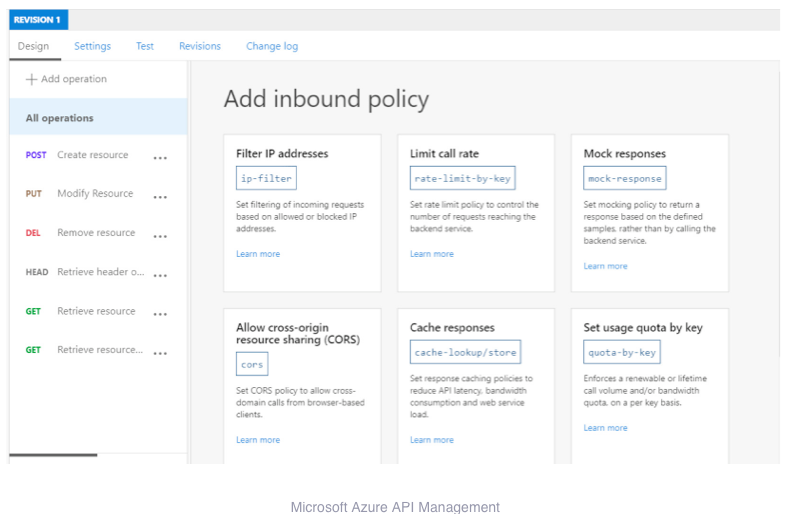Select All operations in the list

pos(98,118)
